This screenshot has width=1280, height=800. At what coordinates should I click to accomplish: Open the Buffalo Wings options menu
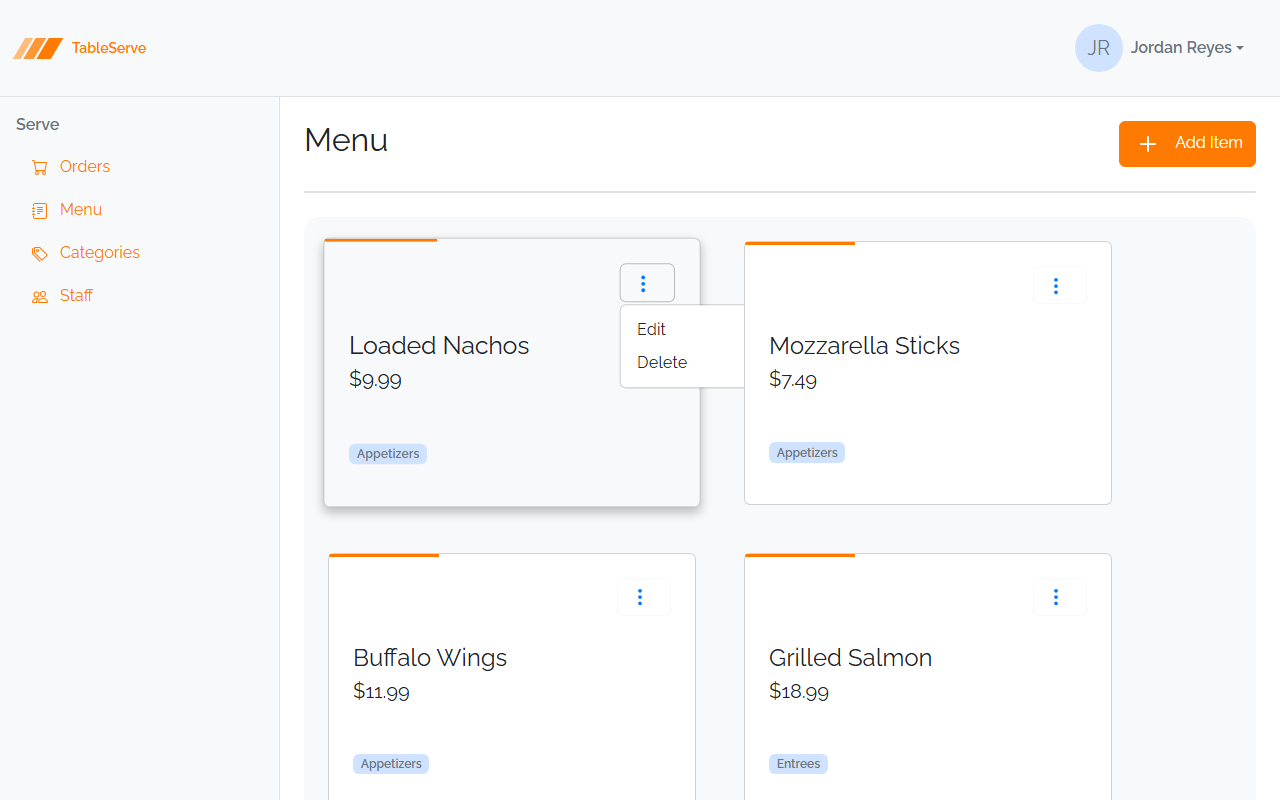643,597
